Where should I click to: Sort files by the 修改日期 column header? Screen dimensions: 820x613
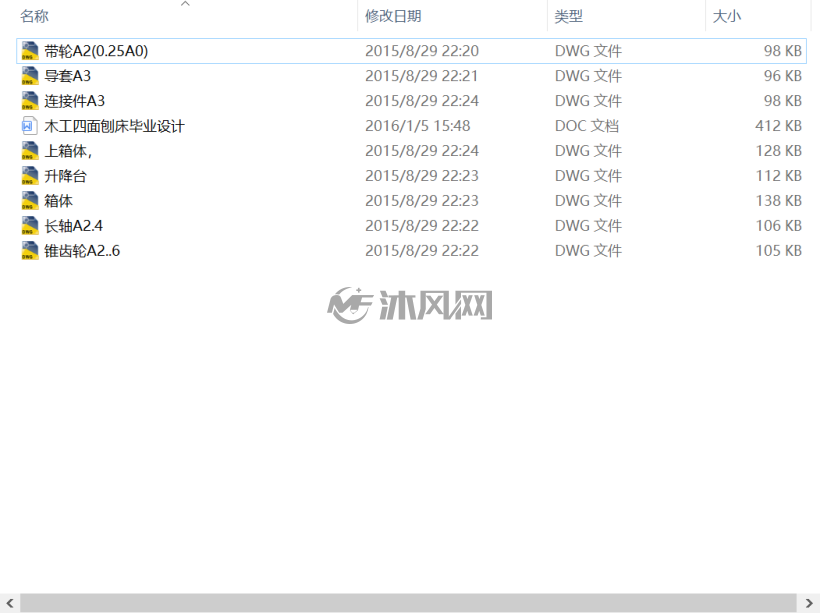[x=393, y=16]
